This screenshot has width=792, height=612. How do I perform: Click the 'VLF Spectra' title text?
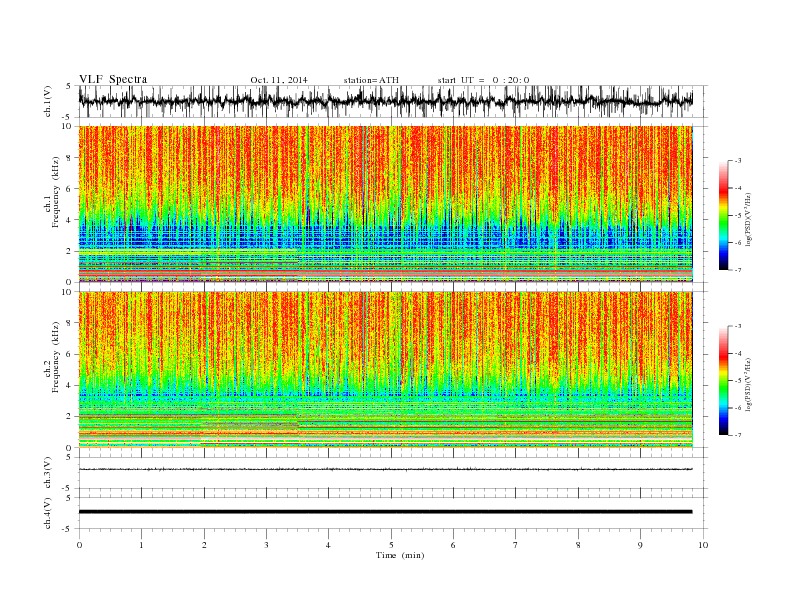coord(113,79)
